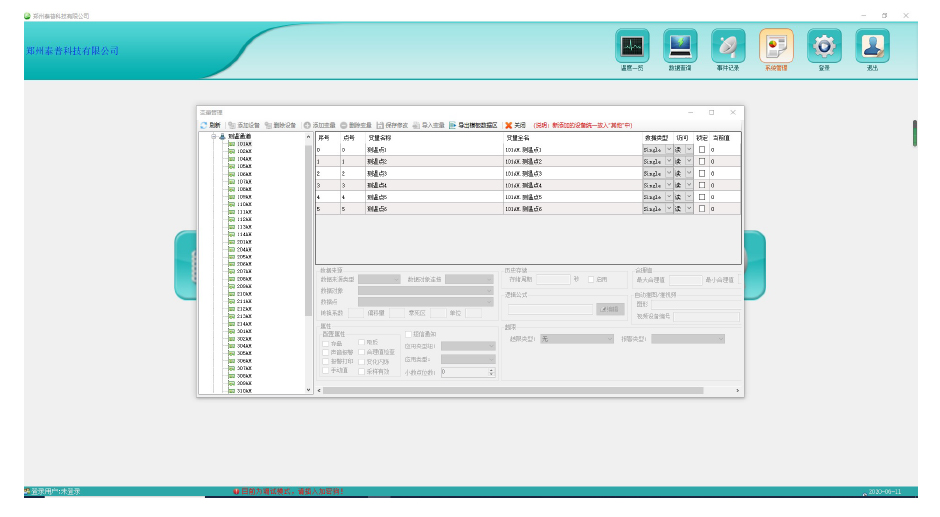
Task: Click the green scrollbar at right window edge
Action: coord(915,133)
